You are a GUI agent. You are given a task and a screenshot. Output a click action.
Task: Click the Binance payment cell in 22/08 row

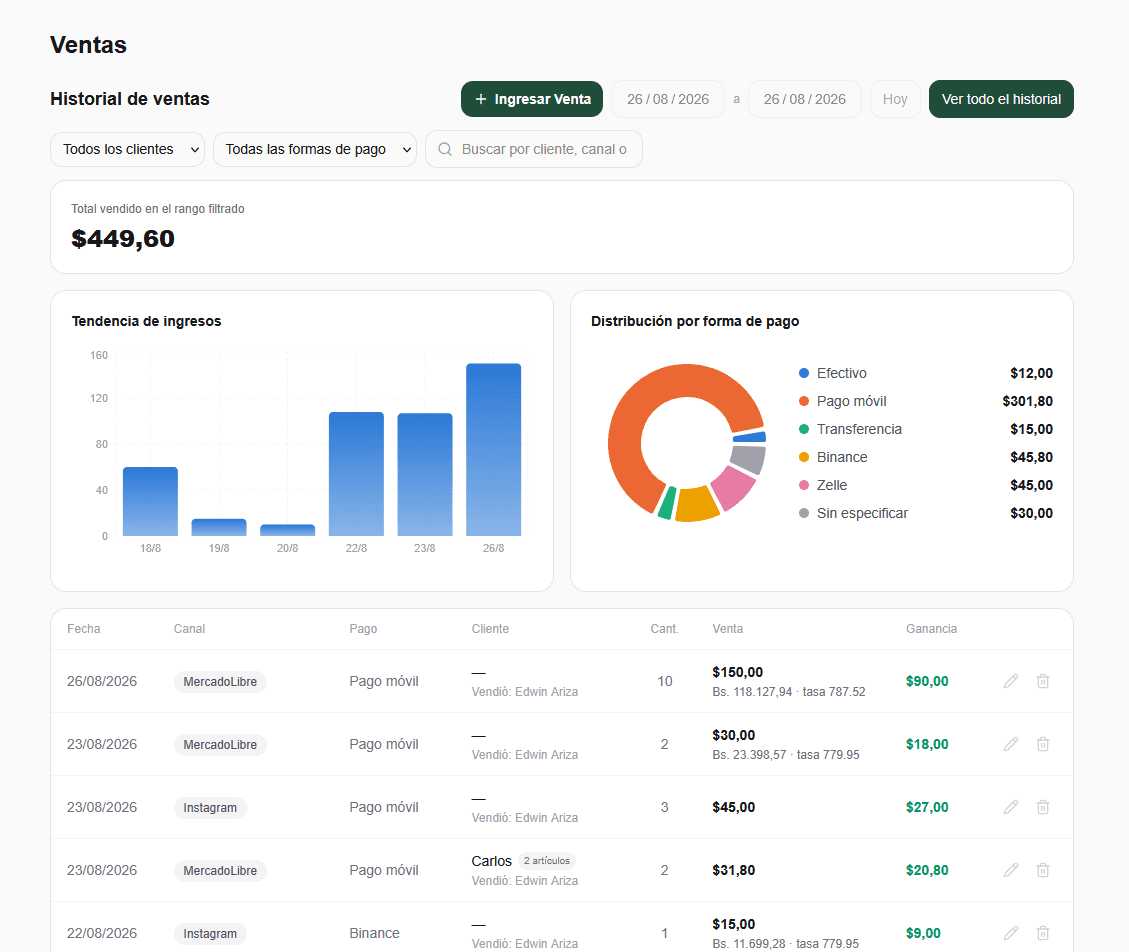(x=374, y=933)
